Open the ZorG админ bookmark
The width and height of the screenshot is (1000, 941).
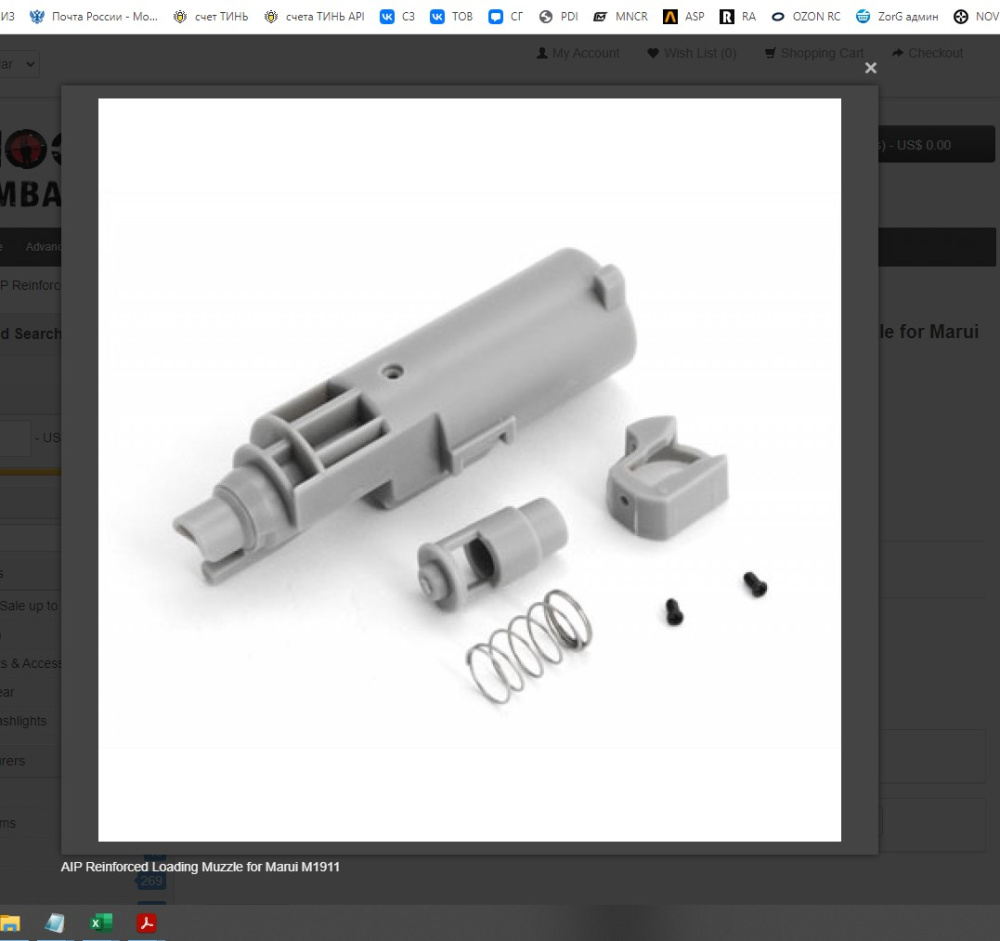(x=897, y=17)
